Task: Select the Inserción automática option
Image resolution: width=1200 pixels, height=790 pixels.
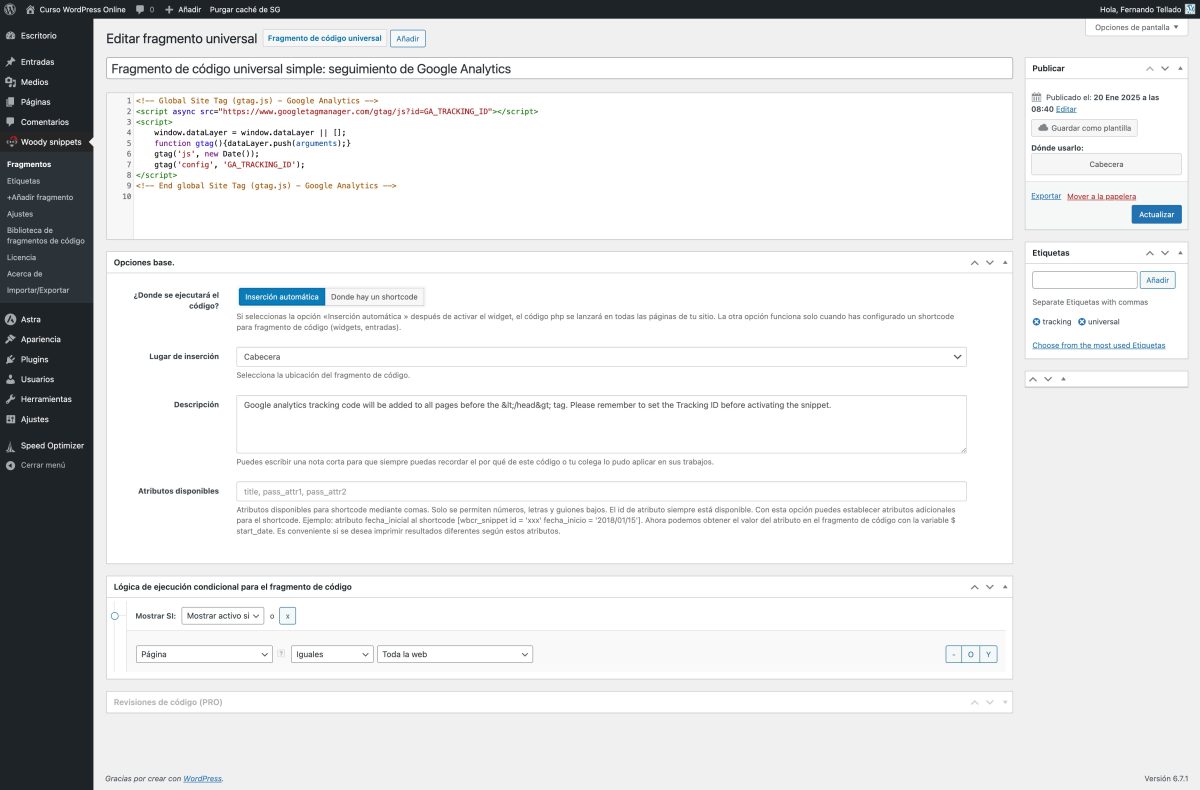Action: [283, 296]
